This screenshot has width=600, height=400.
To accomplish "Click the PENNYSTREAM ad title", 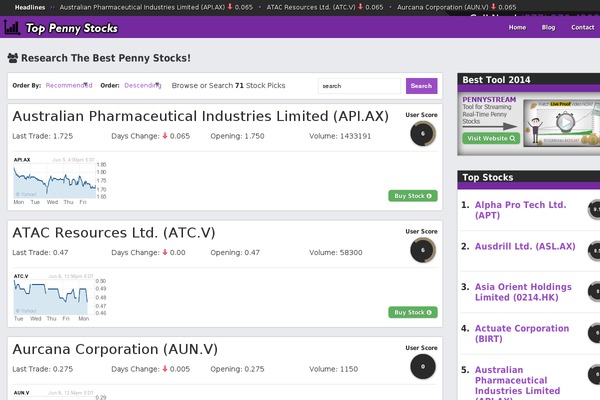I will pos(489,100).
